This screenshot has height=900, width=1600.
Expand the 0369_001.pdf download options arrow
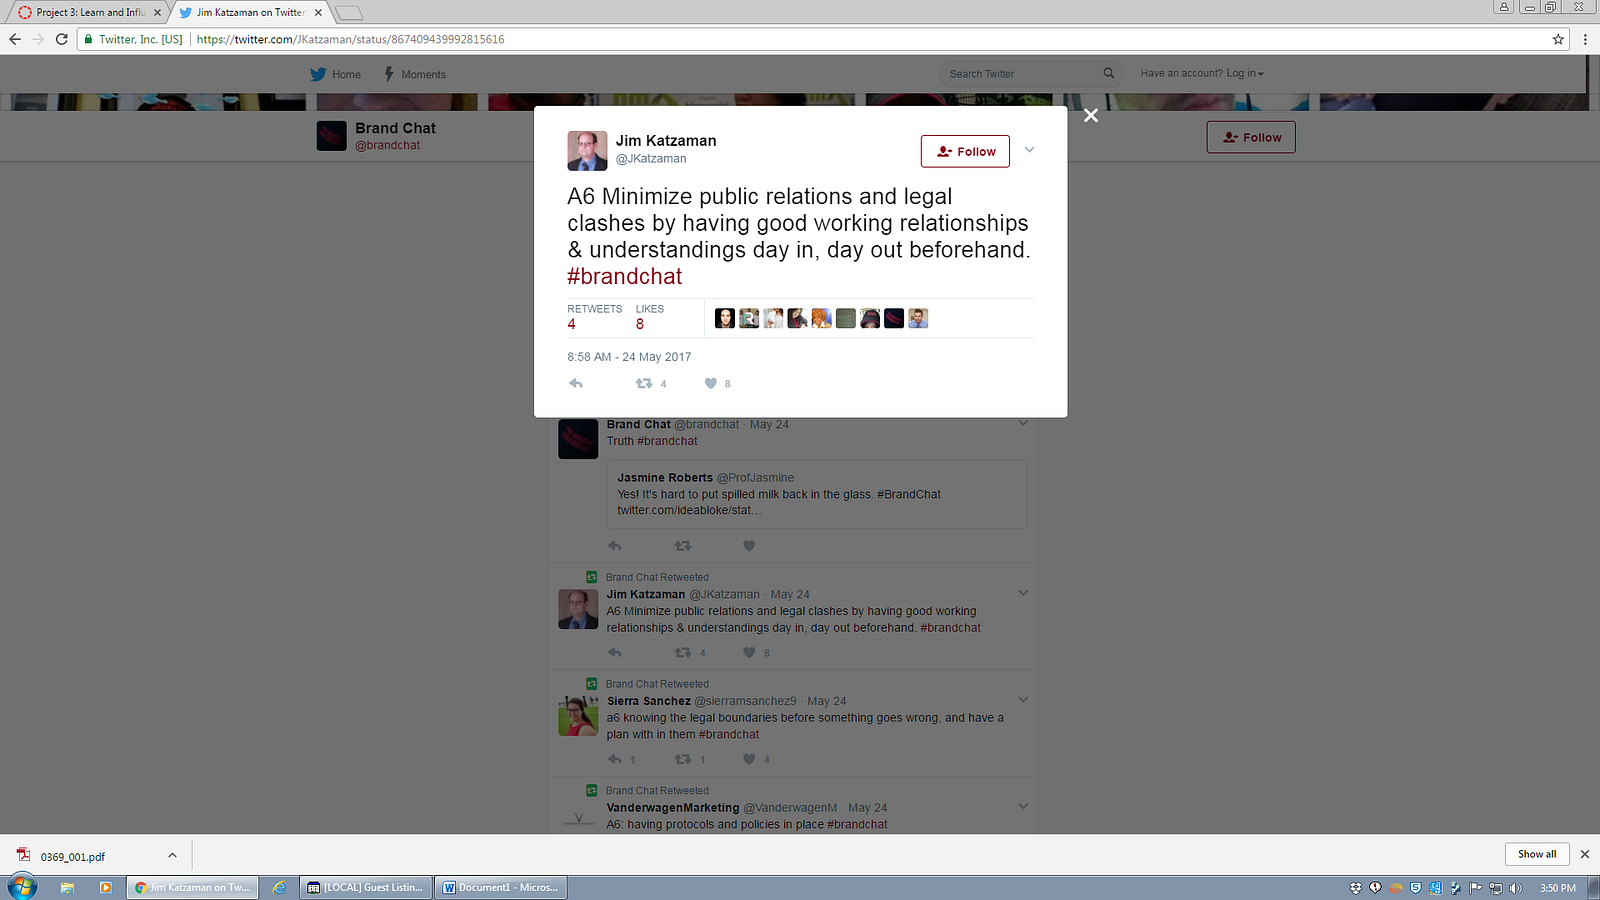pos(172,855)
